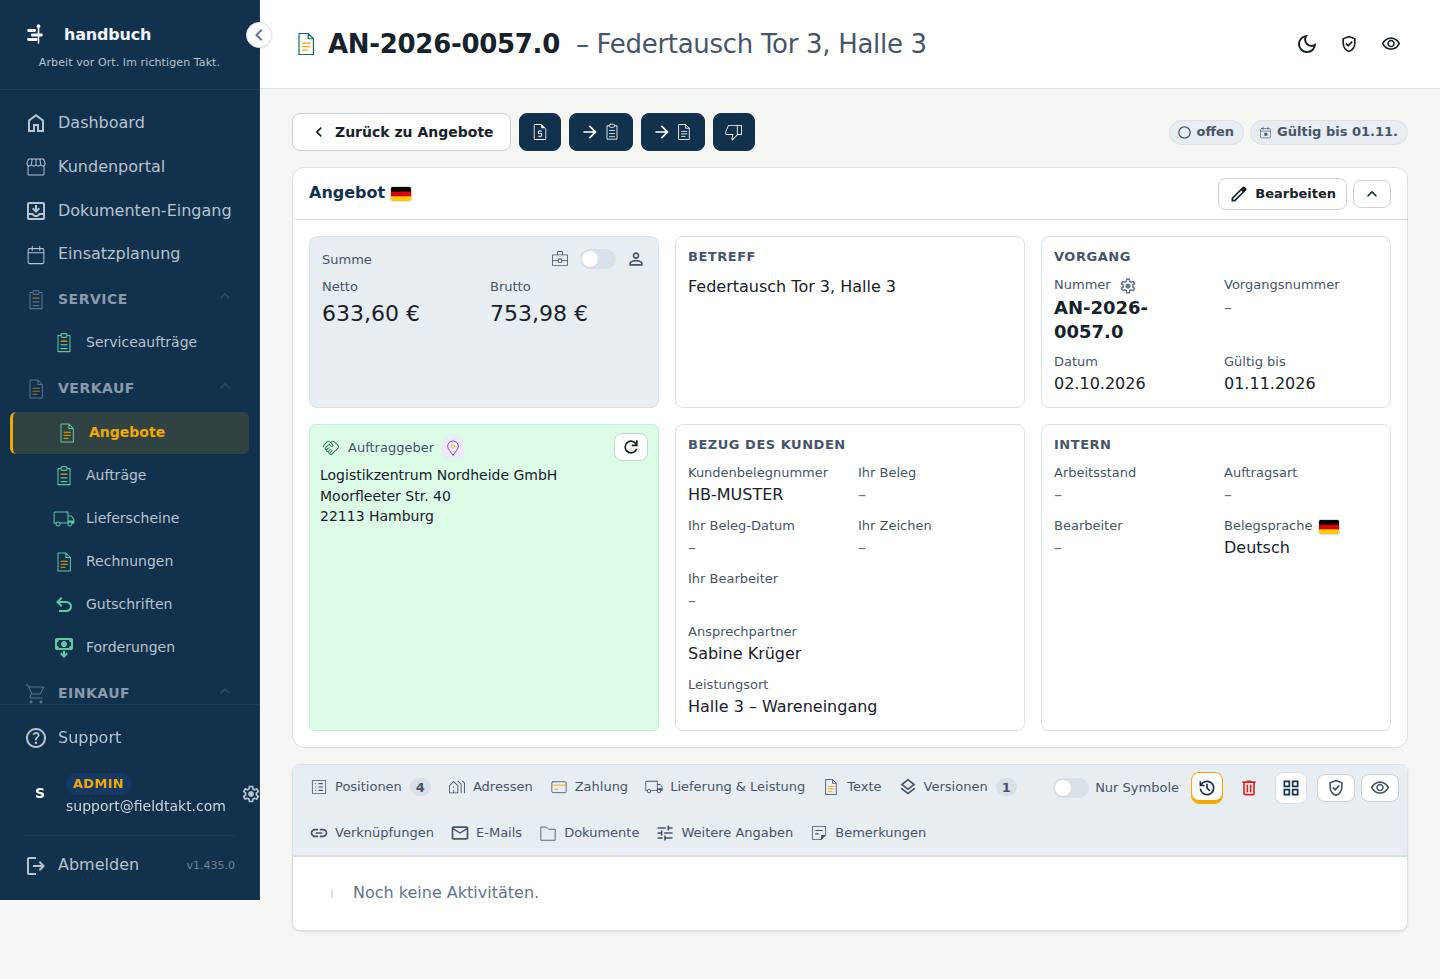Open the Versionen tab
The height and width of the screenshot is (979, 1440).
[x=958, y=787]
